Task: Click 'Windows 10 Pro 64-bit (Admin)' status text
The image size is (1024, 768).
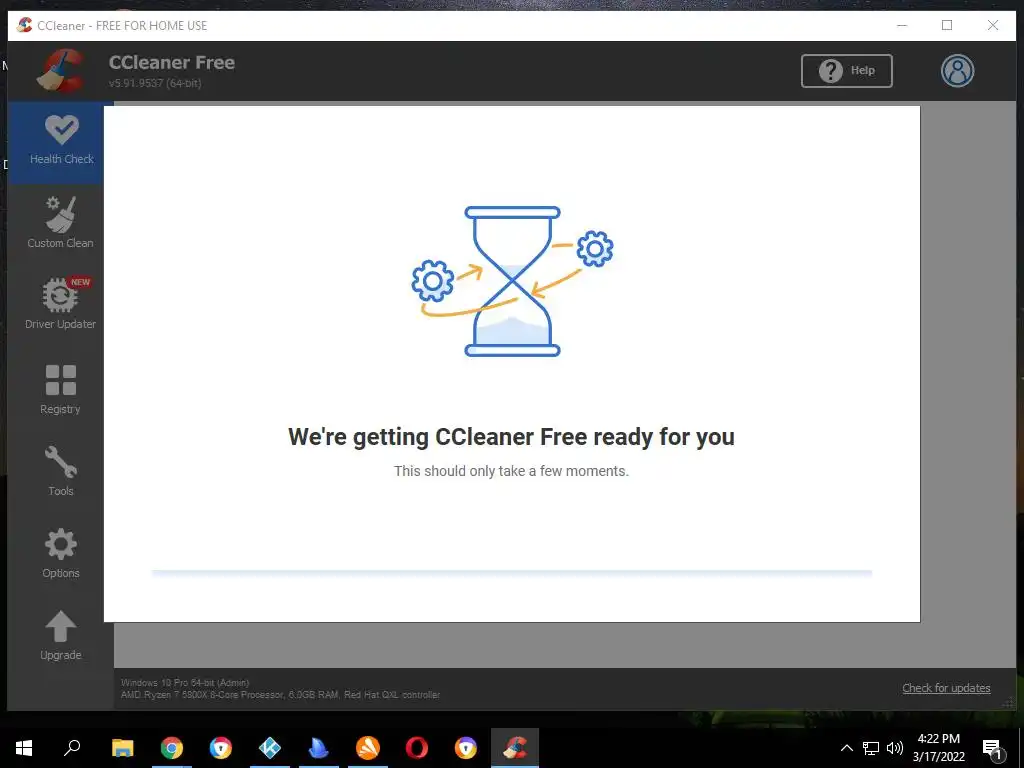Action: tap(185, 682)
